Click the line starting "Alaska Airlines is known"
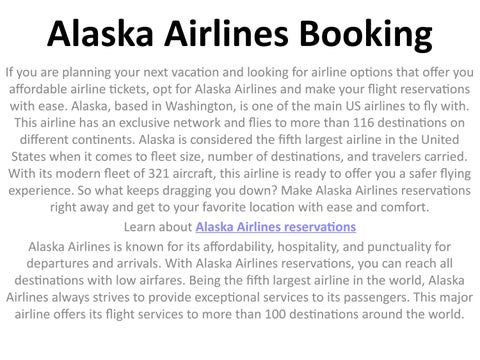The width and height of the screenshot is (480, 360). click(x=240, y=247)
